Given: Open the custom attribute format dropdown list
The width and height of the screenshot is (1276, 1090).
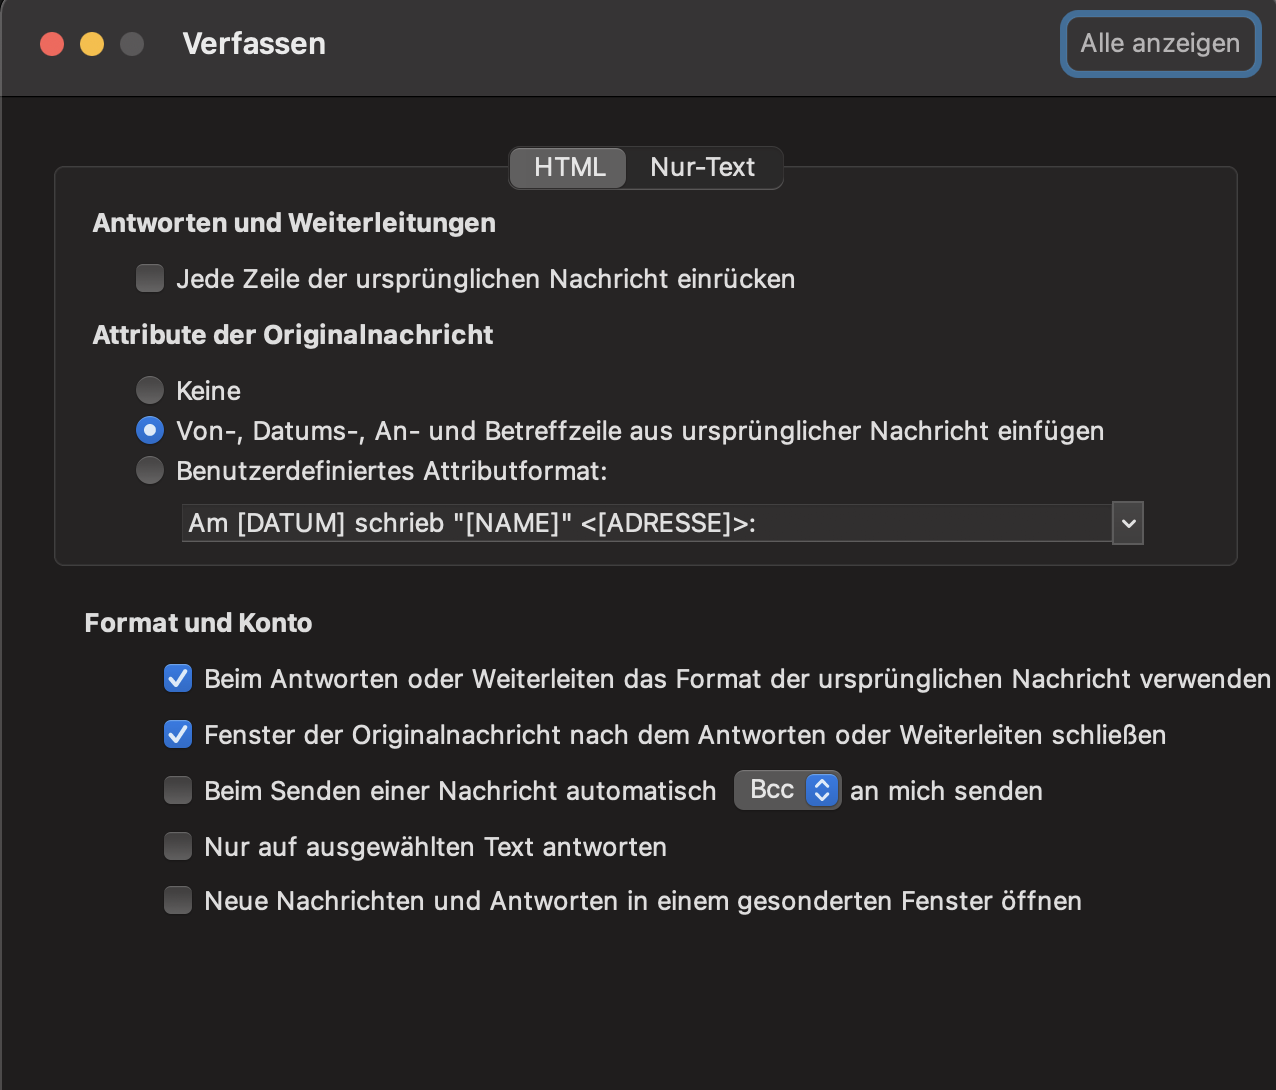Looking at the screenshot, I should click(1127, 523).
